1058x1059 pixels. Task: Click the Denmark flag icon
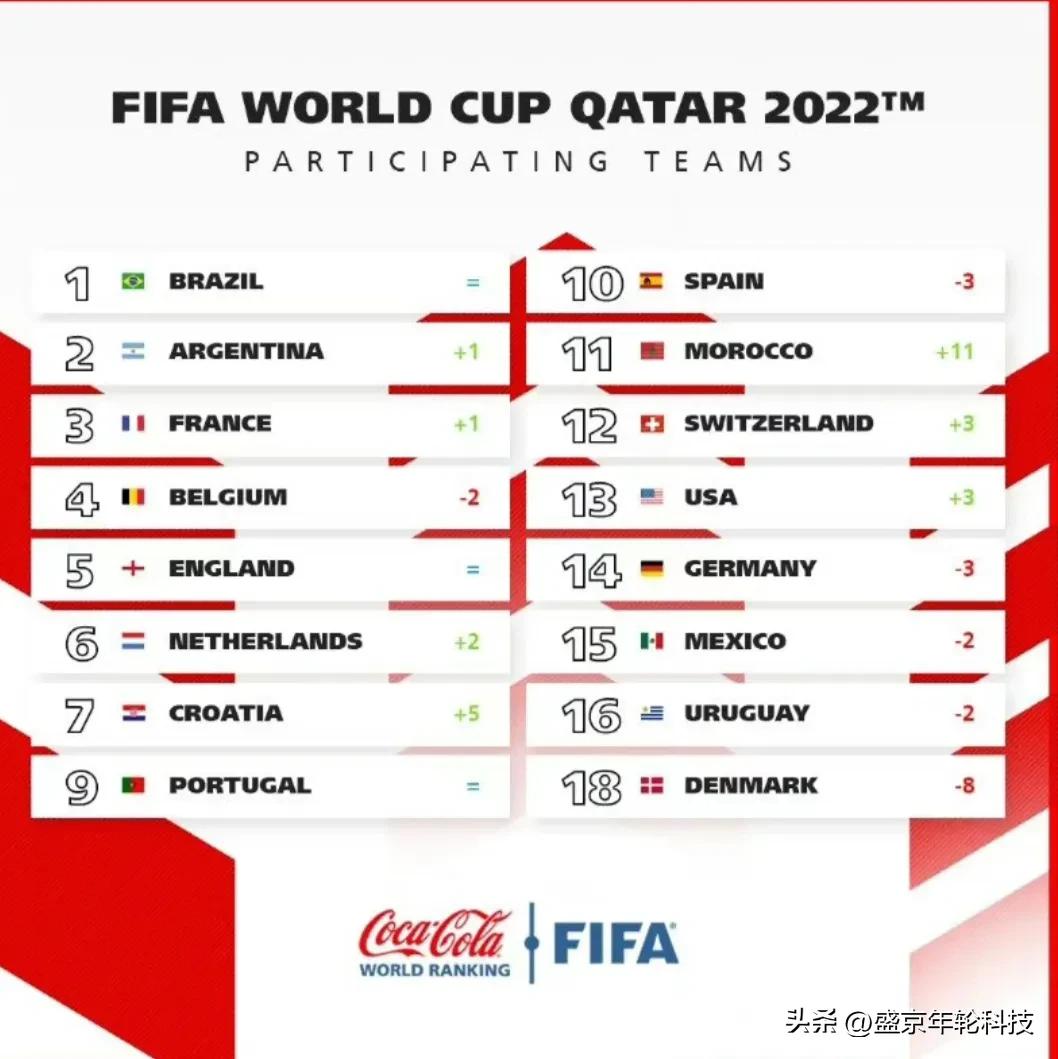(x=651, y=786)
